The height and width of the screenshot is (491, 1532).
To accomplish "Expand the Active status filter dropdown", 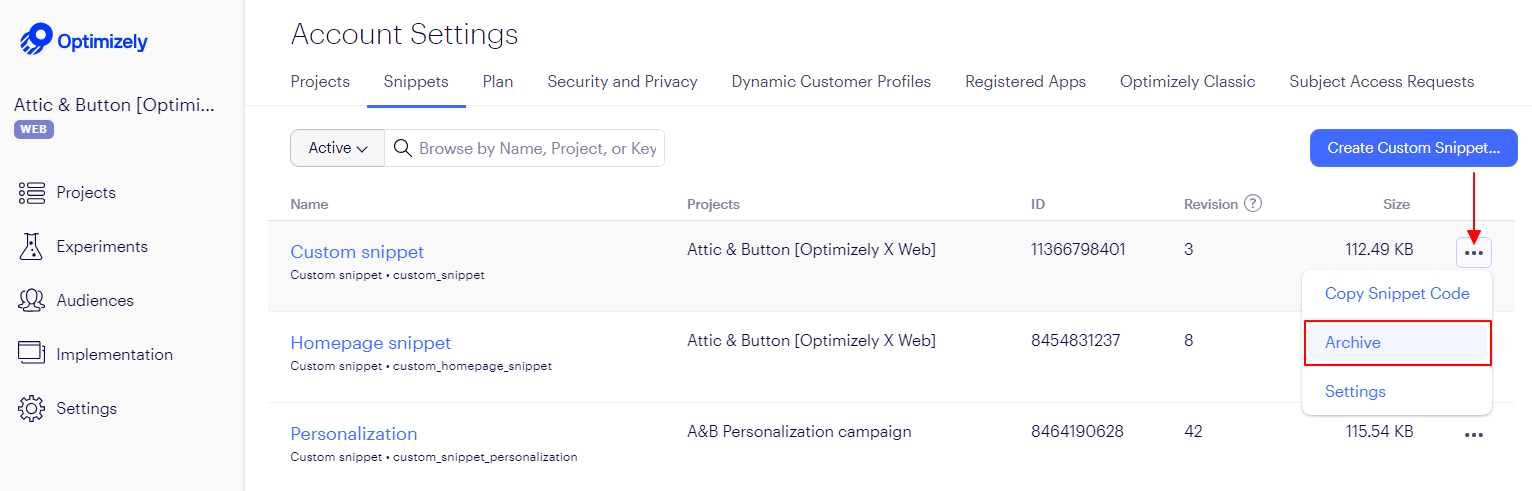I will tap(338, 148).
